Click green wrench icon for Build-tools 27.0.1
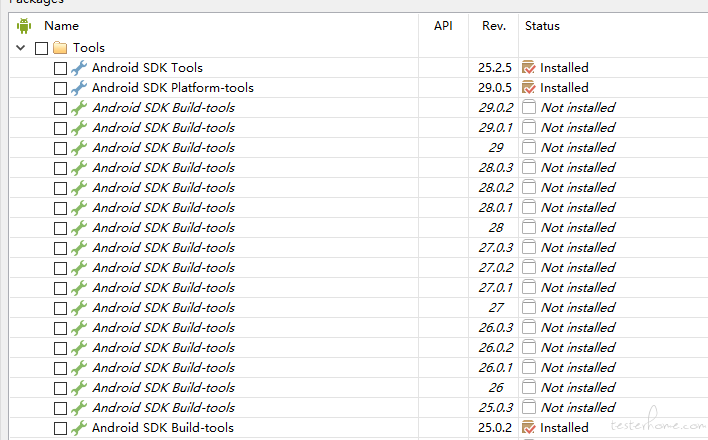This screenshot has width=708, height=440. pos(79,288)
